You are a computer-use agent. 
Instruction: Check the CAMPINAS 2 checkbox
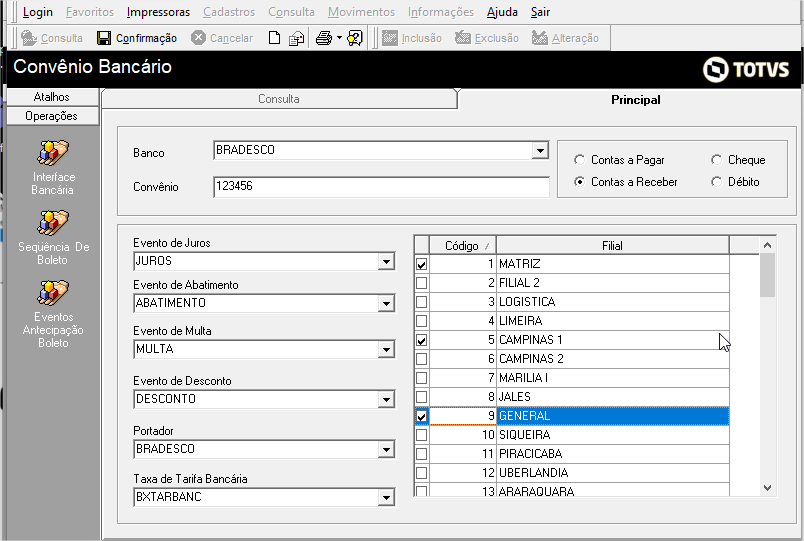tap(421, 359)
